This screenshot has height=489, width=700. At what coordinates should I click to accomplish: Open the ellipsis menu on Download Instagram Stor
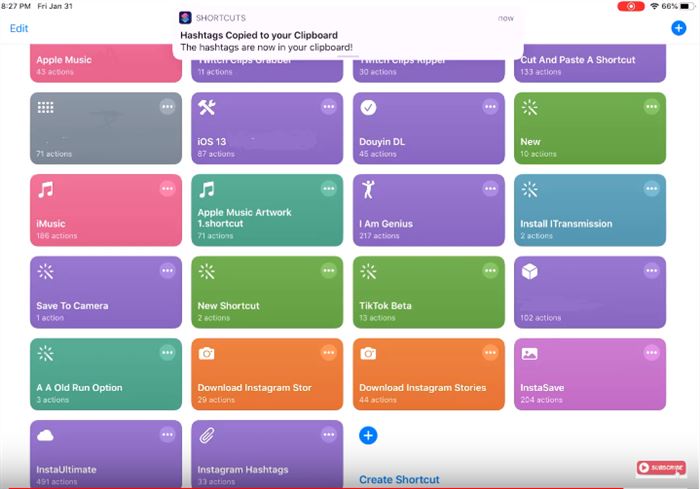(329, 352)
